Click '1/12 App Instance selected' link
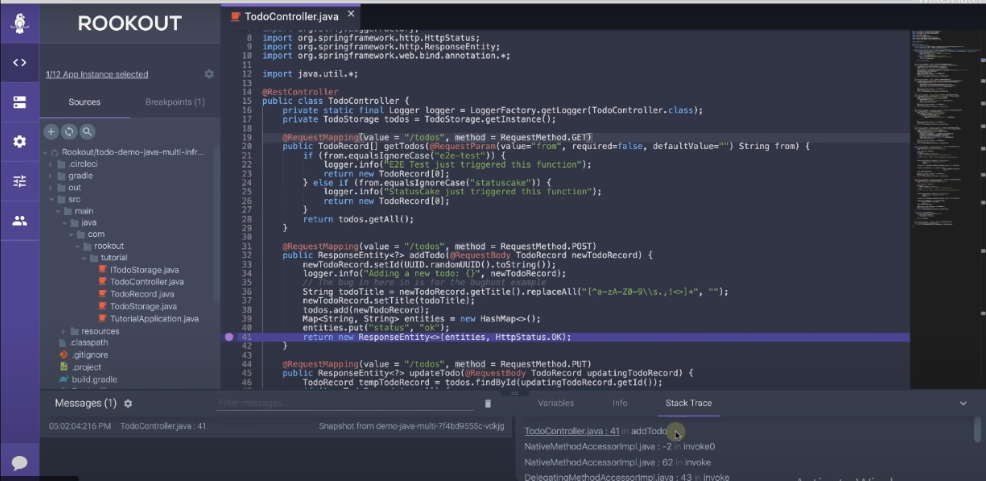This screenshot has width=986, height=481. [97, 74]
